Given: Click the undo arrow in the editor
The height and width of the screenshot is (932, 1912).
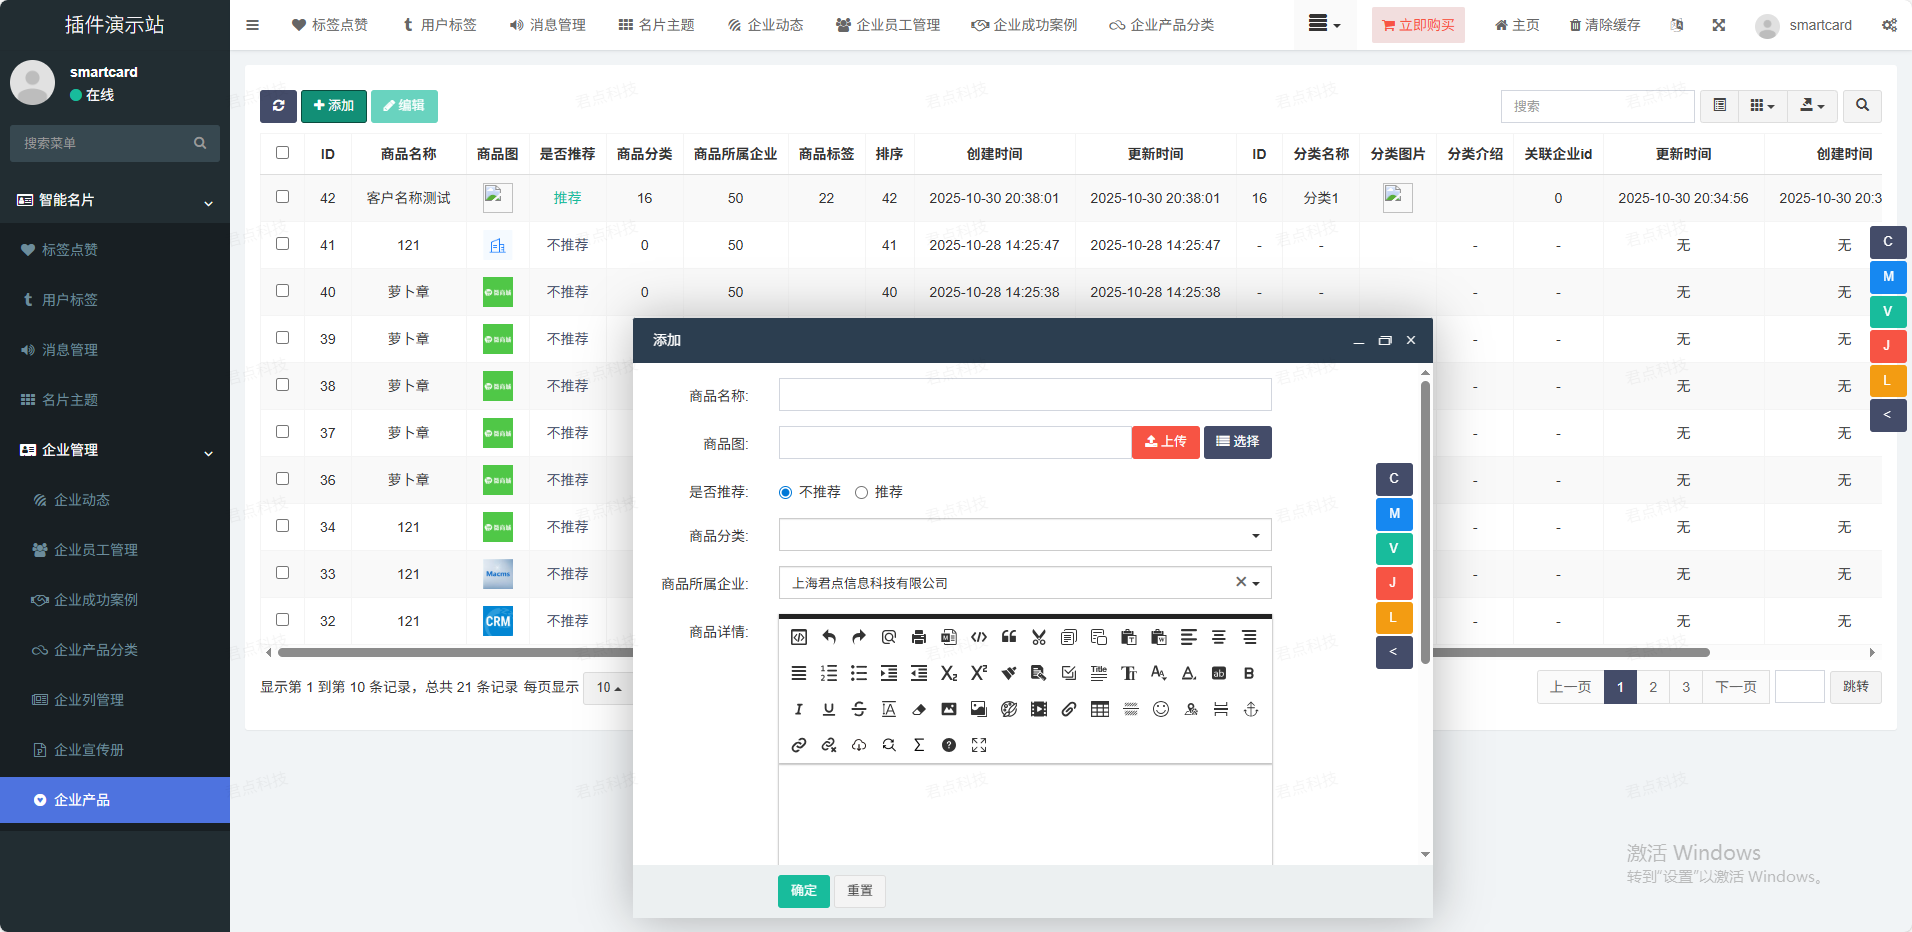Looking at the screenshot, I should (x=828, y=638).
